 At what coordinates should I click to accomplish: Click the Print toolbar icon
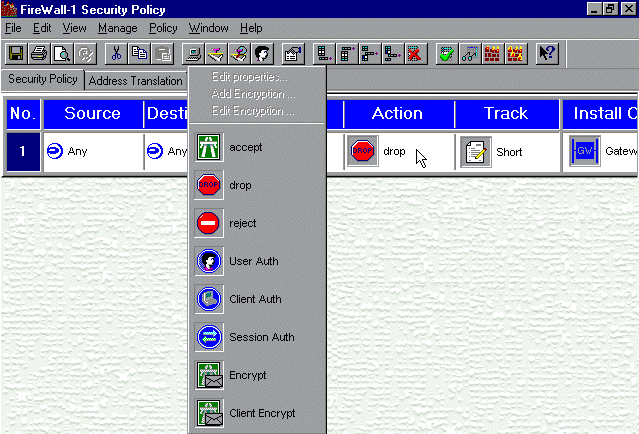pyautogui.click(x=39, y=53)
